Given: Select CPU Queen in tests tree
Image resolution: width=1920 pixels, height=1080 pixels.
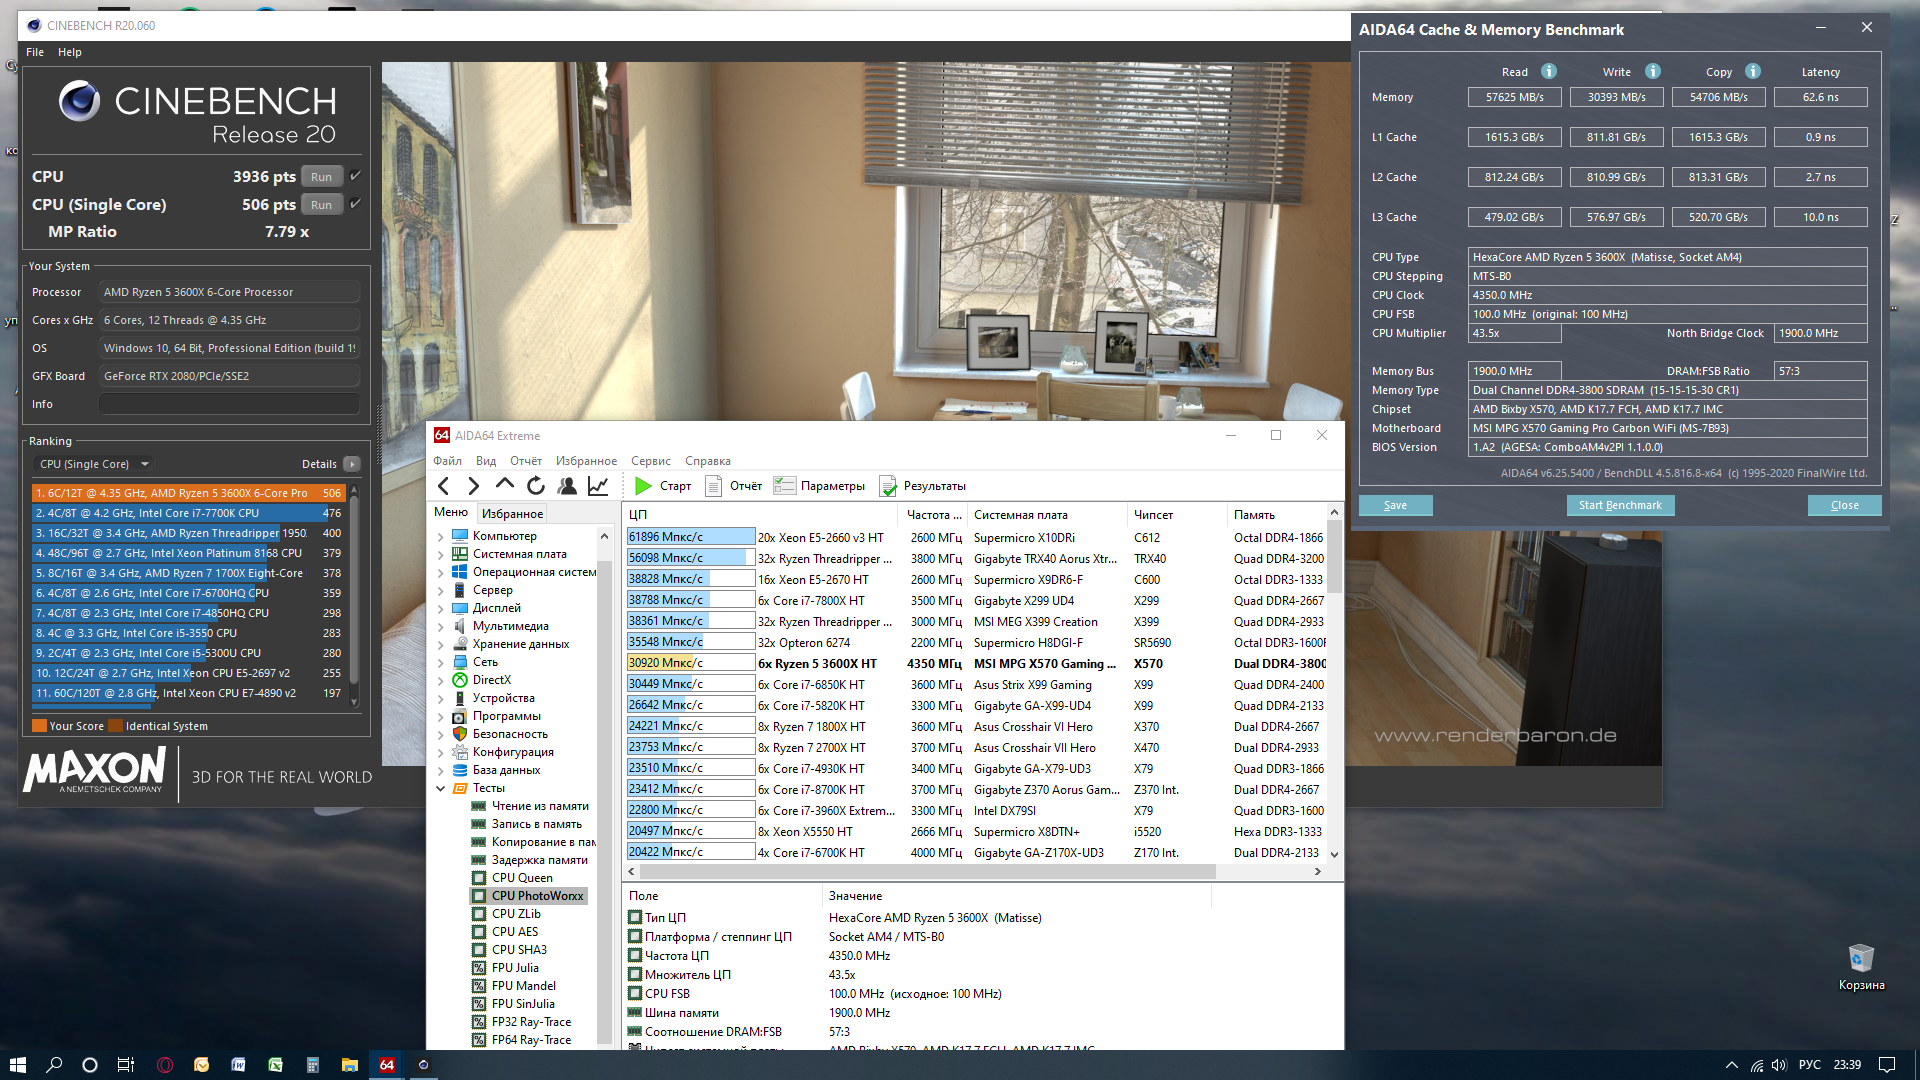Looking at the screenshot, I should pyautogui.click(x=521, y=878).
